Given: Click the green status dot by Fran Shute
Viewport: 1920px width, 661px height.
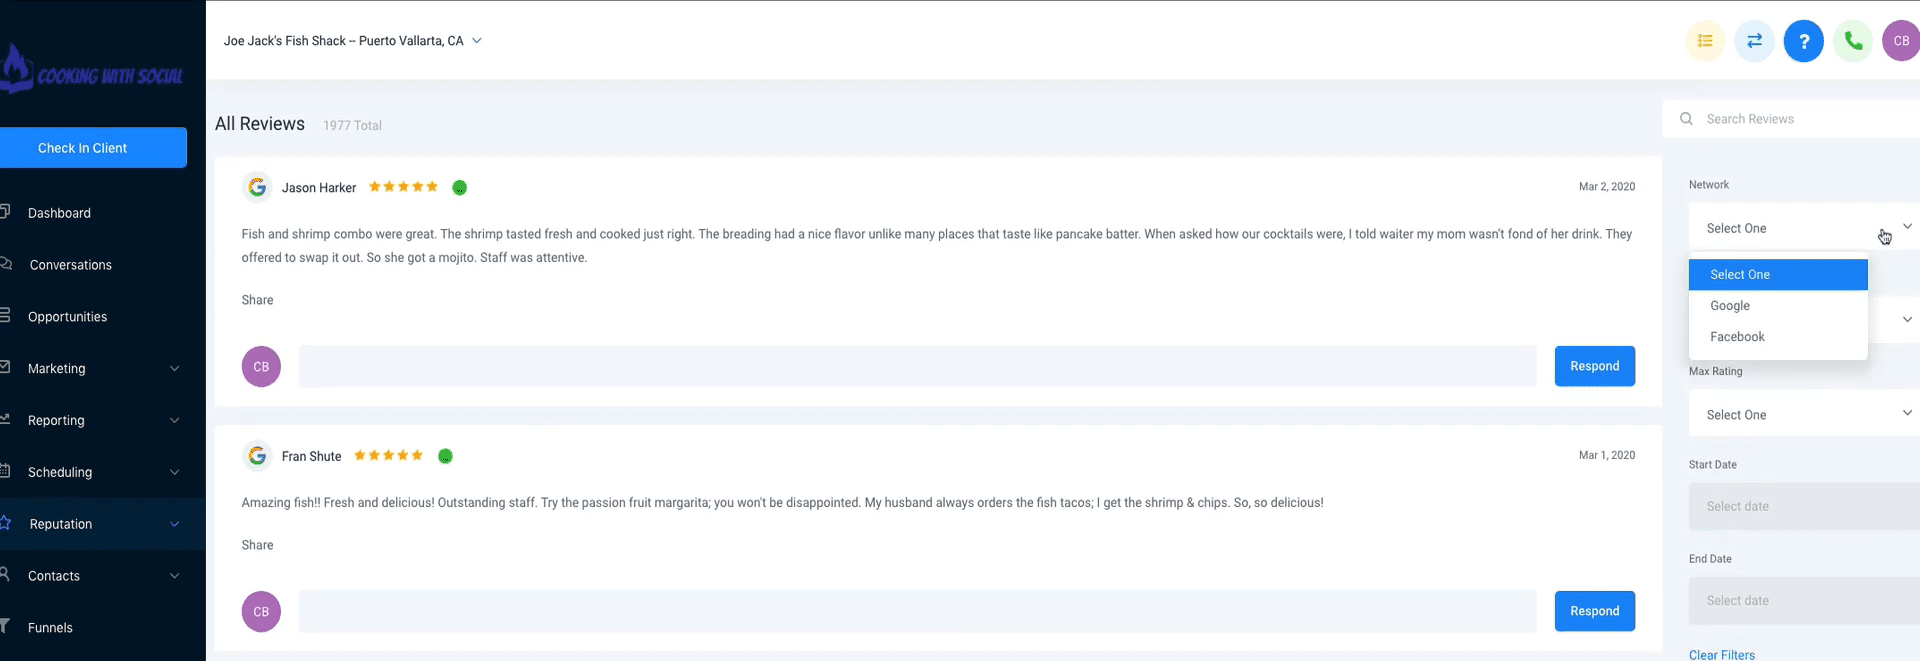Looking at the screenshot, I should pos(446,456).
